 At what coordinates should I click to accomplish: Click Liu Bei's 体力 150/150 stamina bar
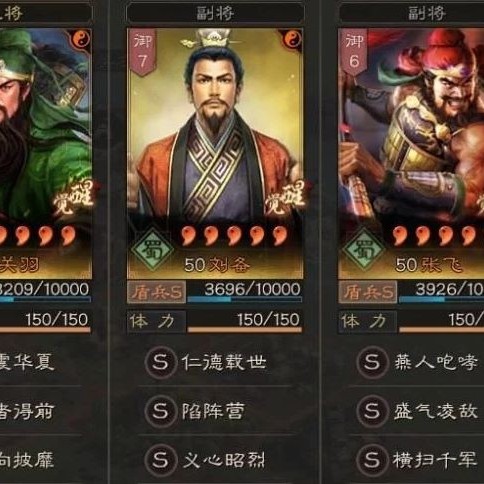click(x=215, y=322)
